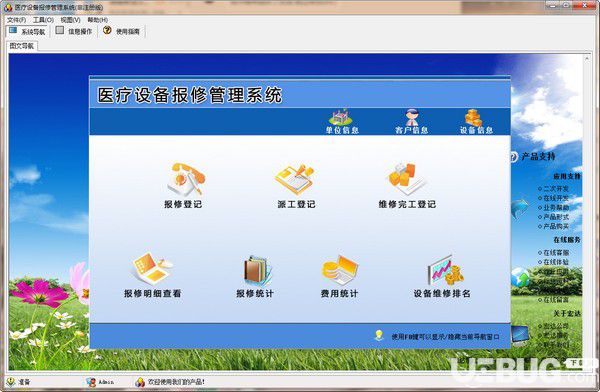Click the 二次开发 link
Screen dimensions: 600x392
[556, 189]
